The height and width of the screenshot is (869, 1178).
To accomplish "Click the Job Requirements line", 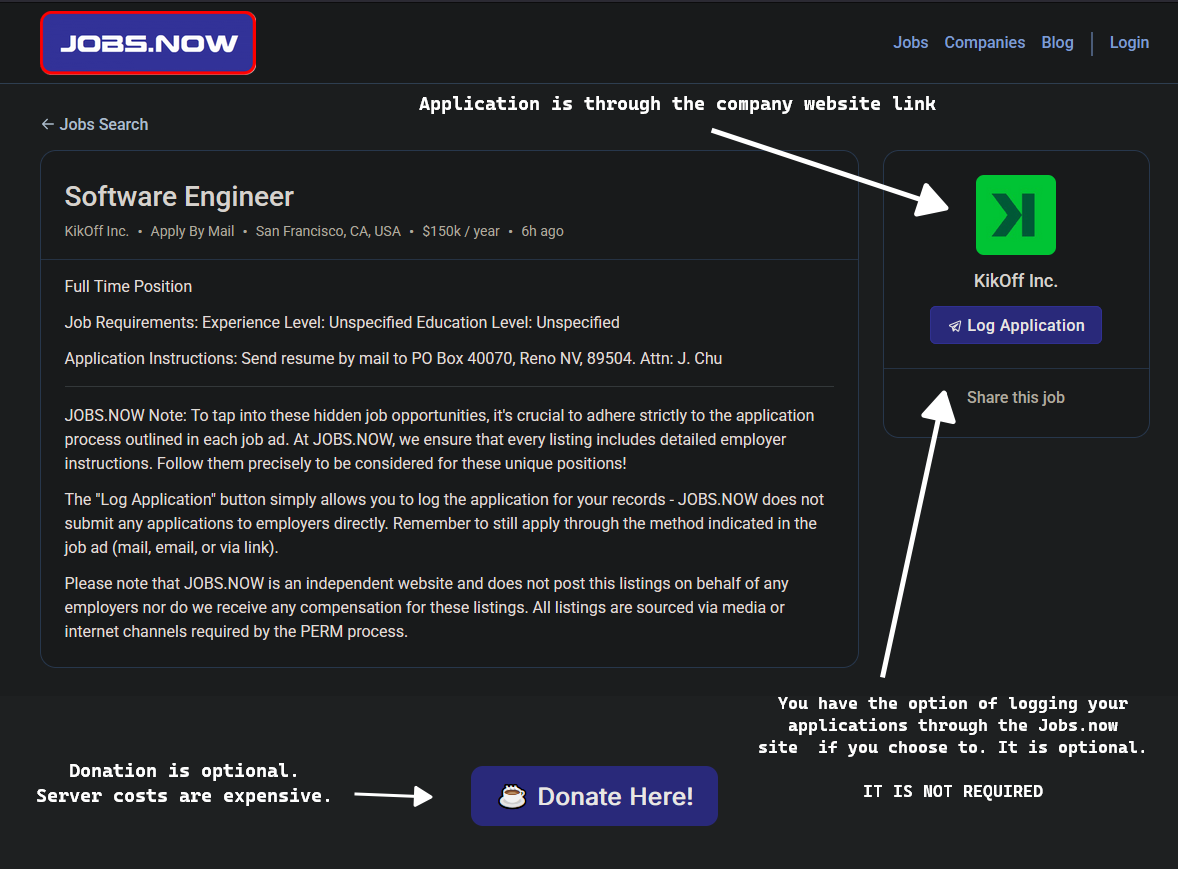I will click(342, 322).
